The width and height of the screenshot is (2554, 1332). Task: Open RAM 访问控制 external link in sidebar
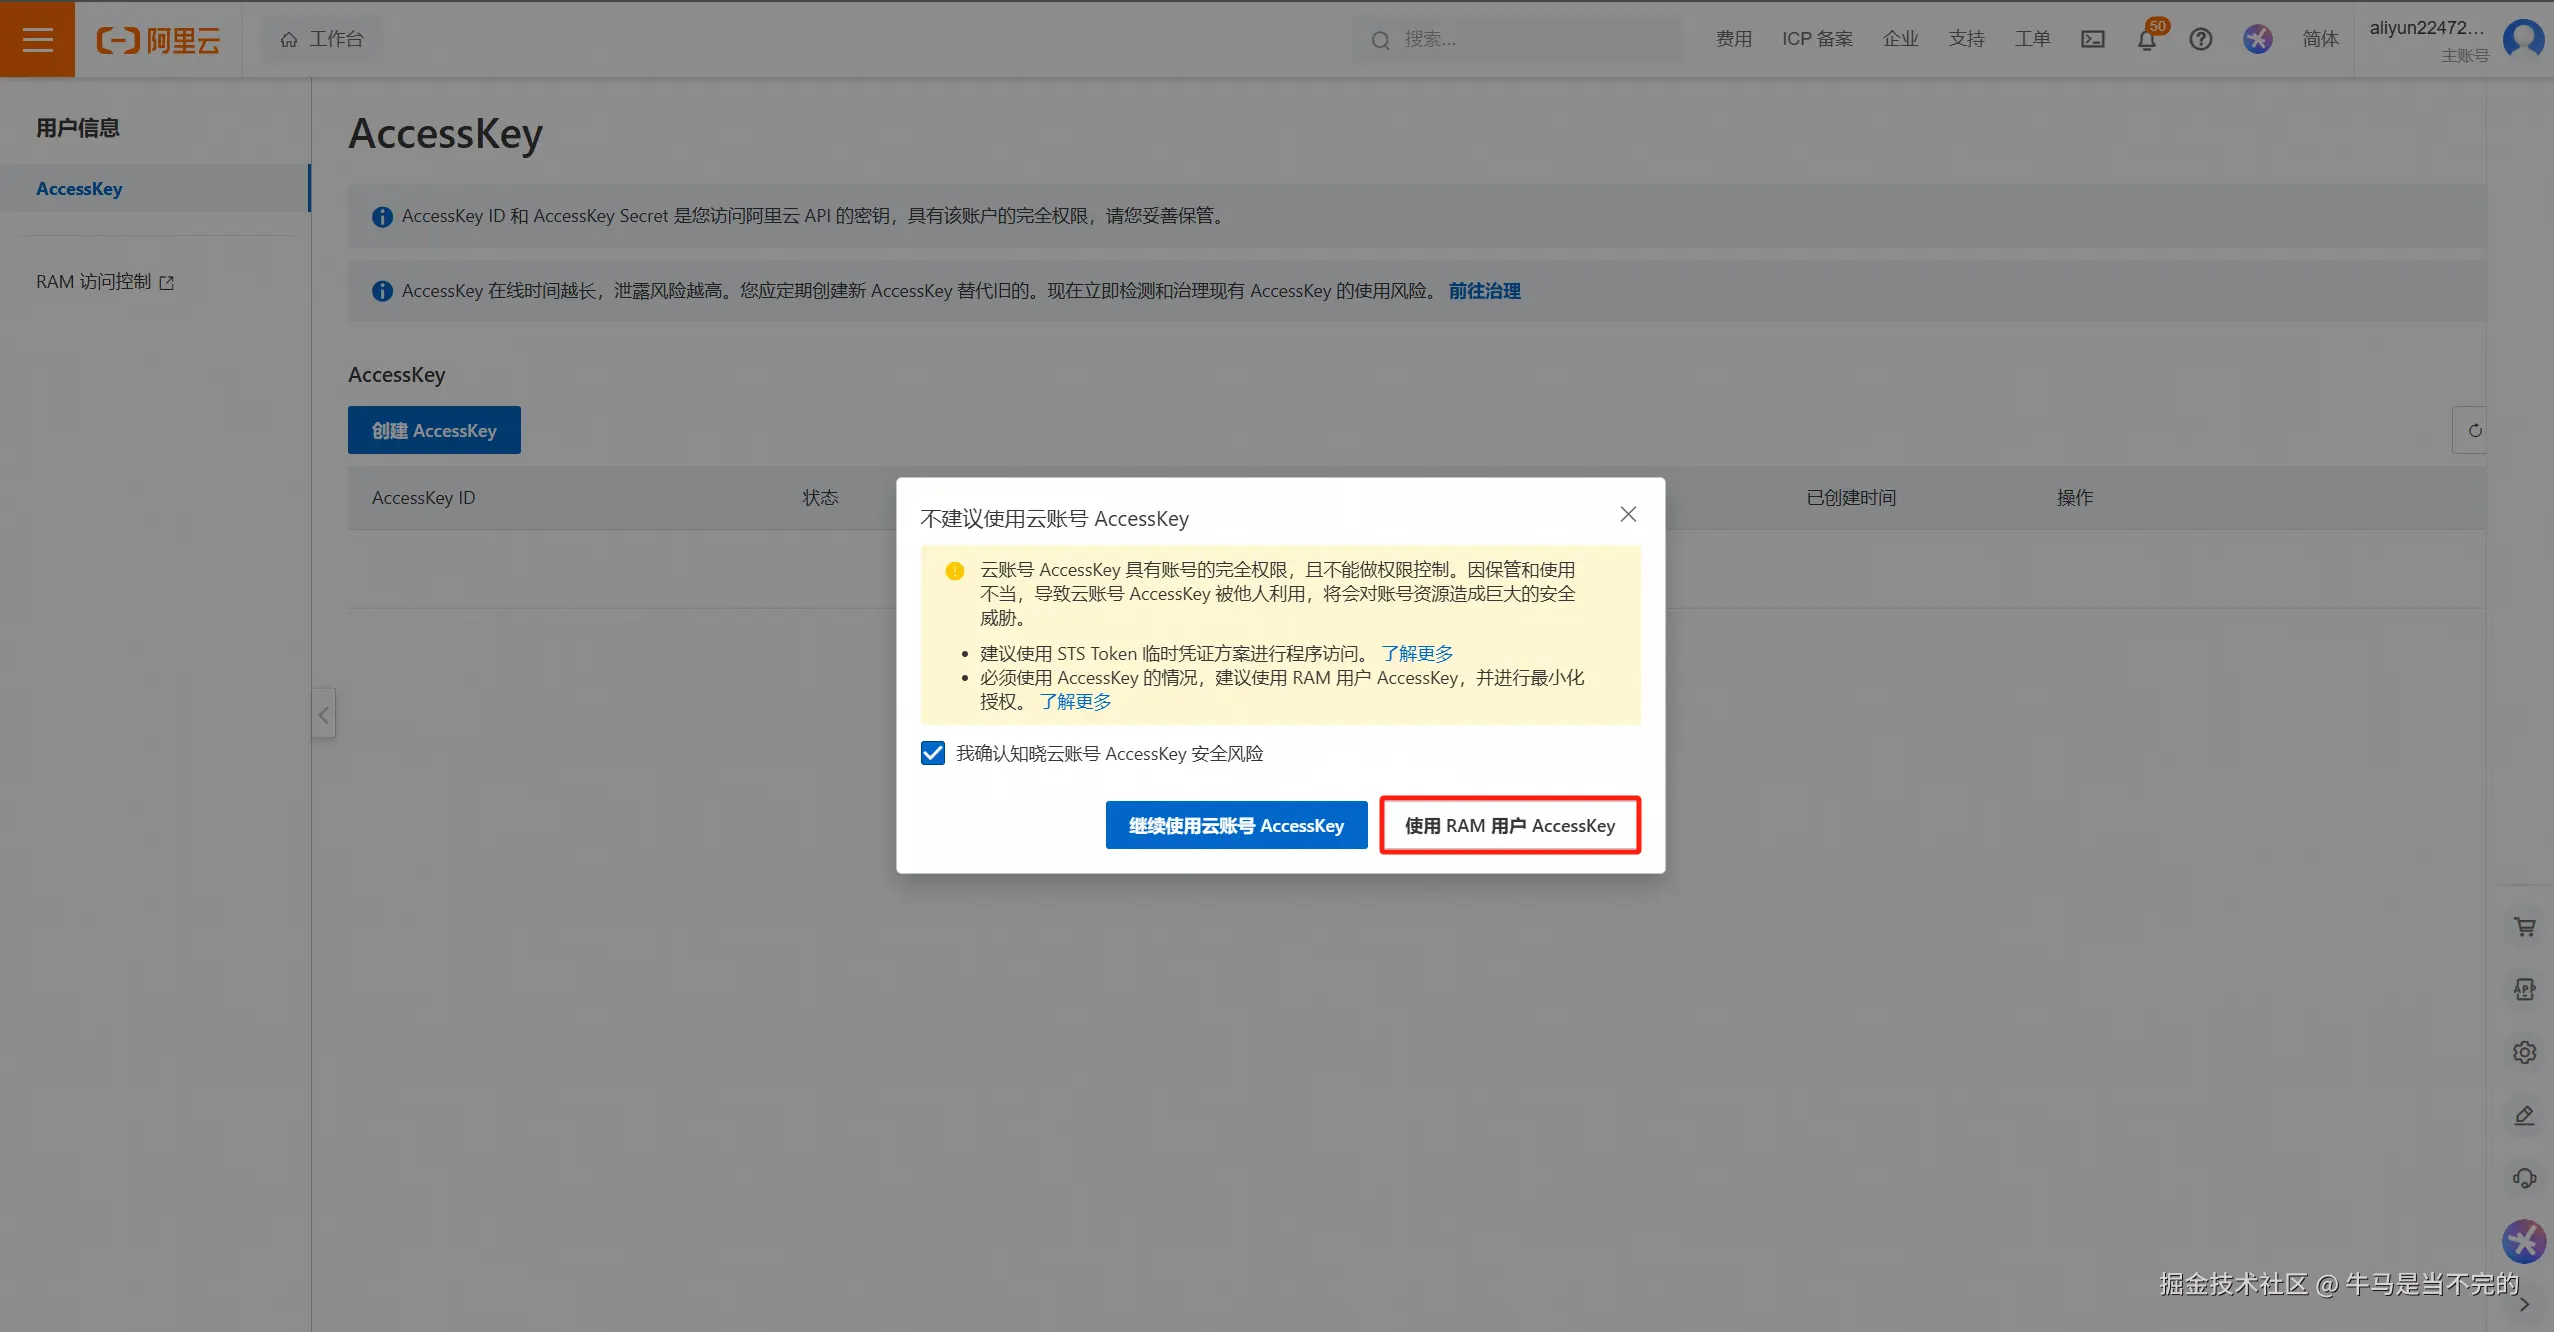(x=104, y=282)
